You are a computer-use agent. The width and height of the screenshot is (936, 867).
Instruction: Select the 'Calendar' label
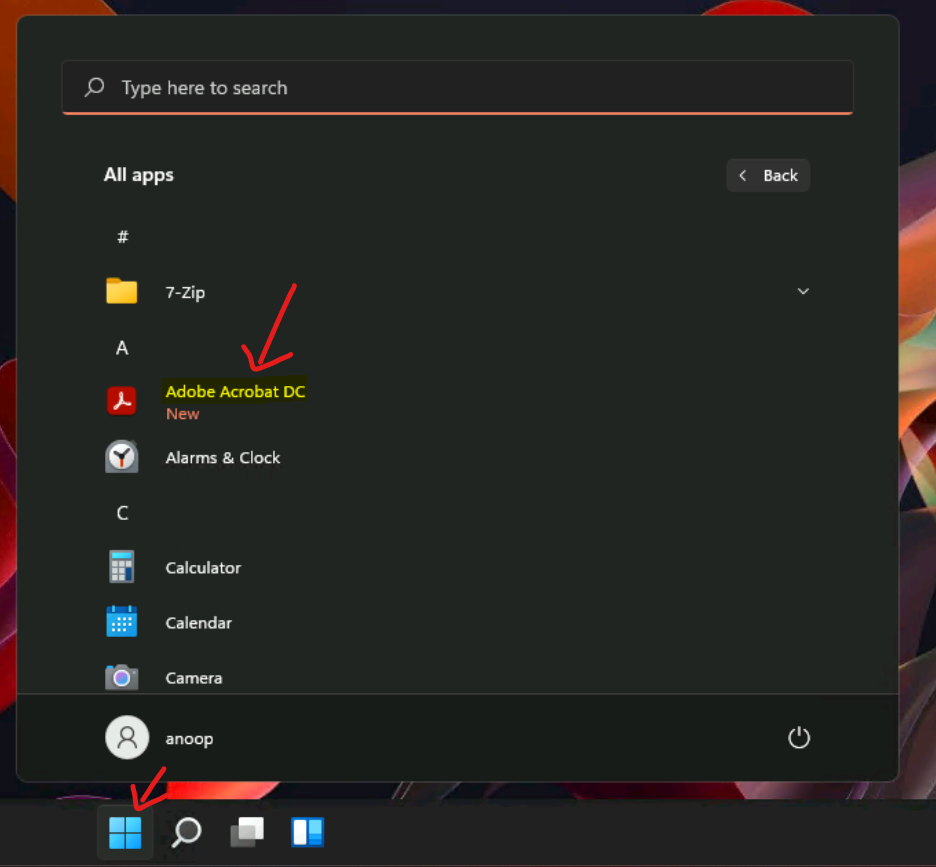(198, 623)
